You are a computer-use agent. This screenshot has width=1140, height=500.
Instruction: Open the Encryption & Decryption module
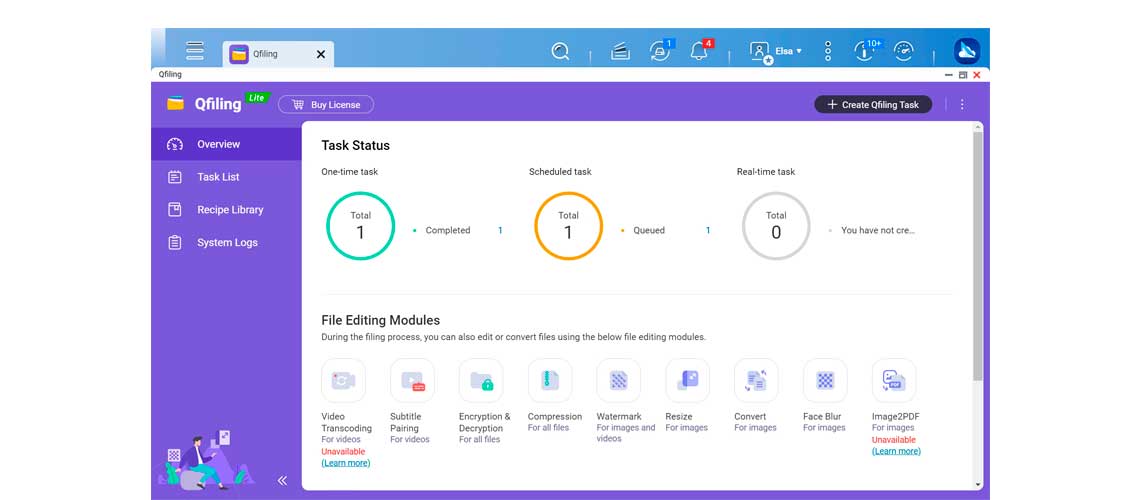[481, 381]
